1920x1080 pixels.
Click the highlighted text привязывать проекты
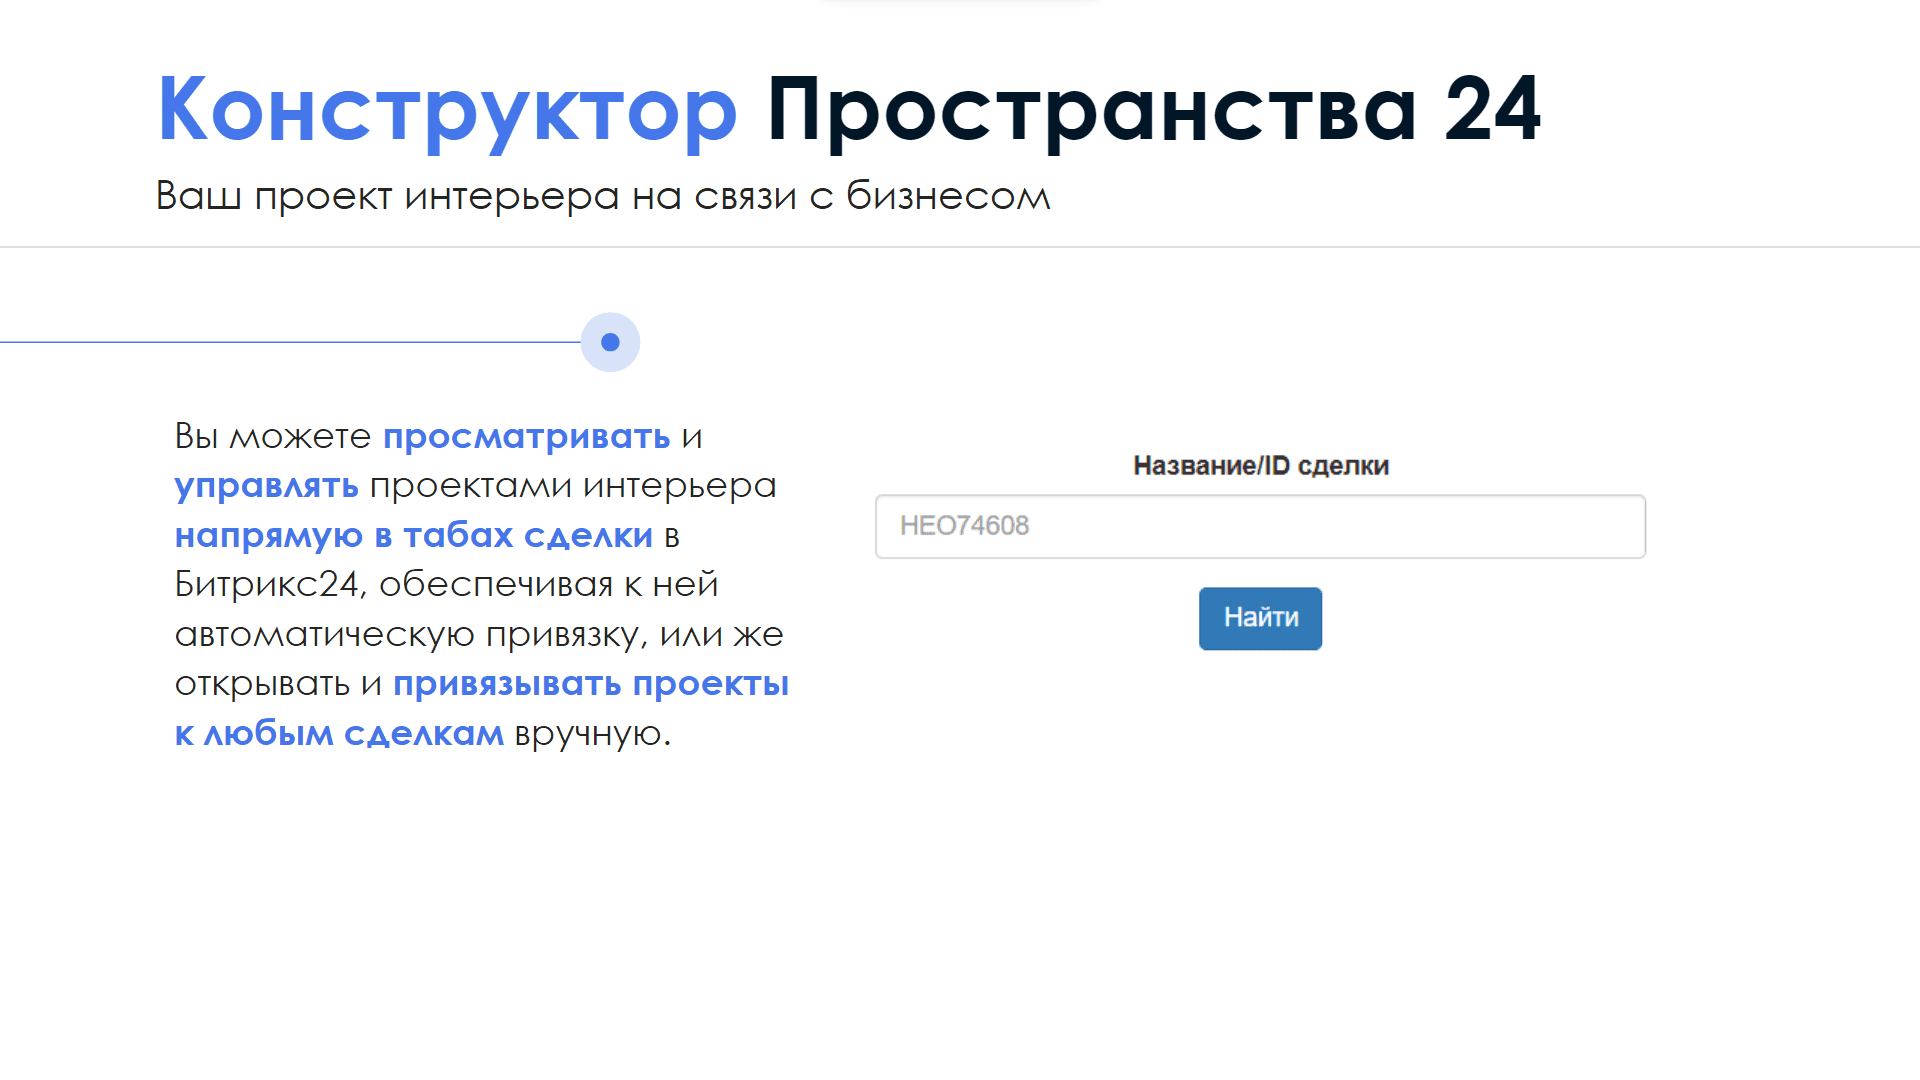point(591,684)
